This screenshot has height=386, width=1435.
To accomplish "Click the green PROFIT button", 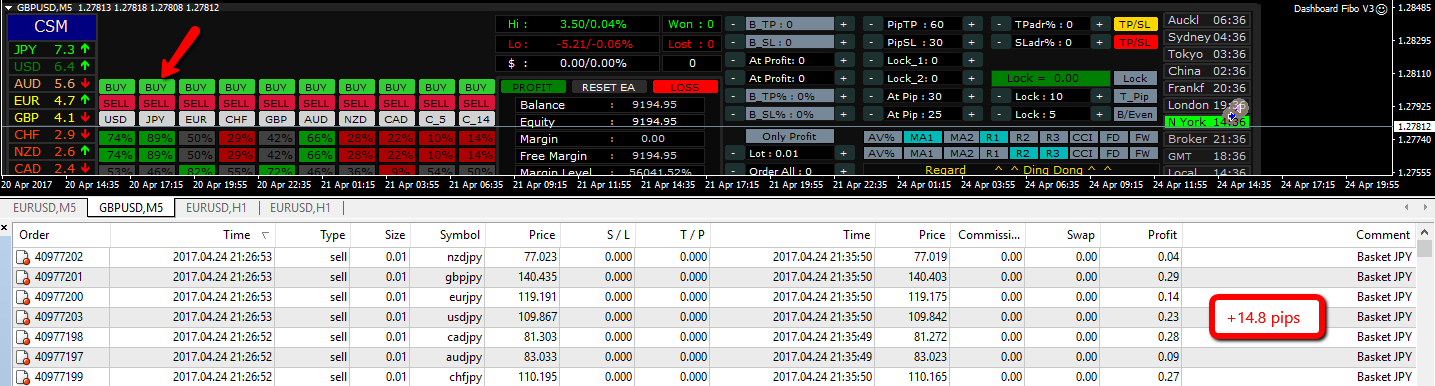I will point(532,87).
